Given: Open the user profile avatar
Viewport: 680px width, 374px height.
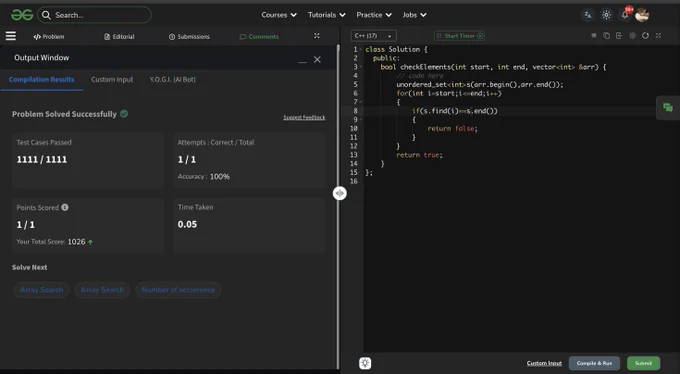Looking at the screenshot, I should click(642, 15).
